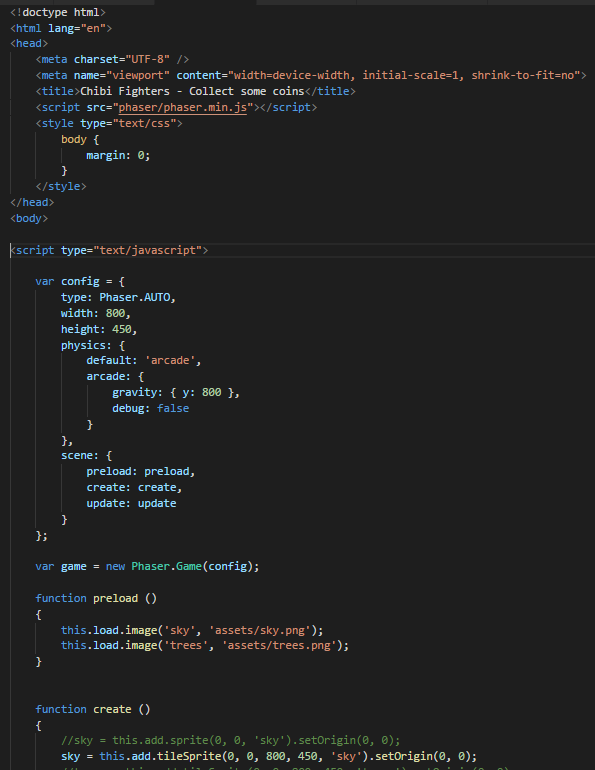
Task: Place cursor on the doctype html line
Action: [57, 12]
